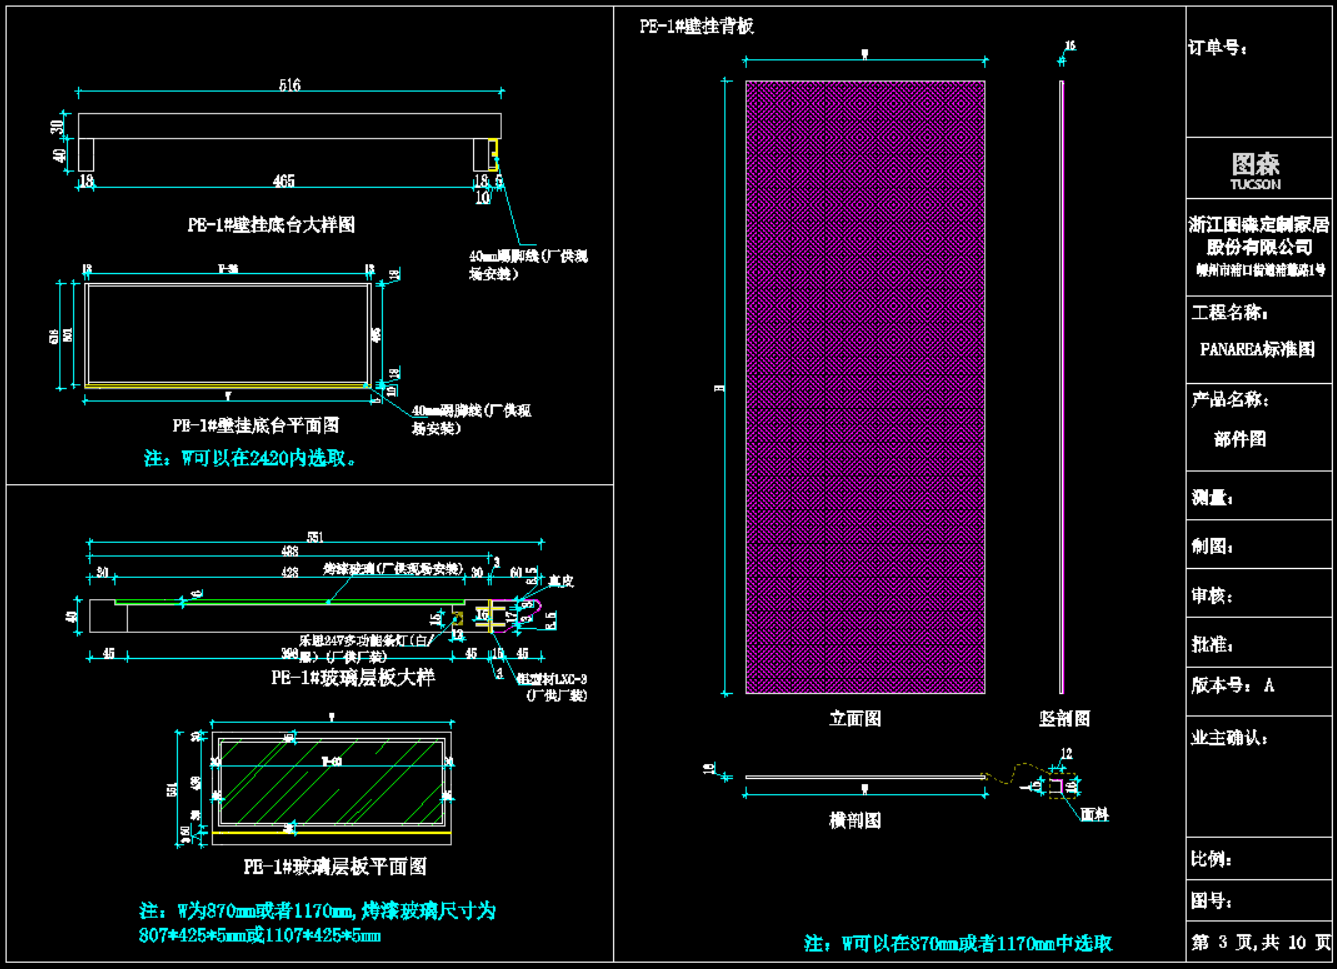Click the 面料 leader annotation
Screen dimensions: 1337x969
point(1095,815)
